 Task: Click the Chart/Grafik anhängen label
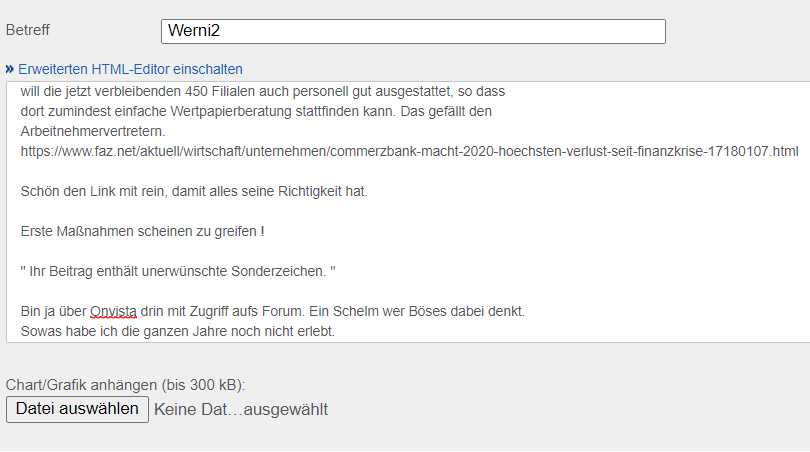(x=125, y=385)
